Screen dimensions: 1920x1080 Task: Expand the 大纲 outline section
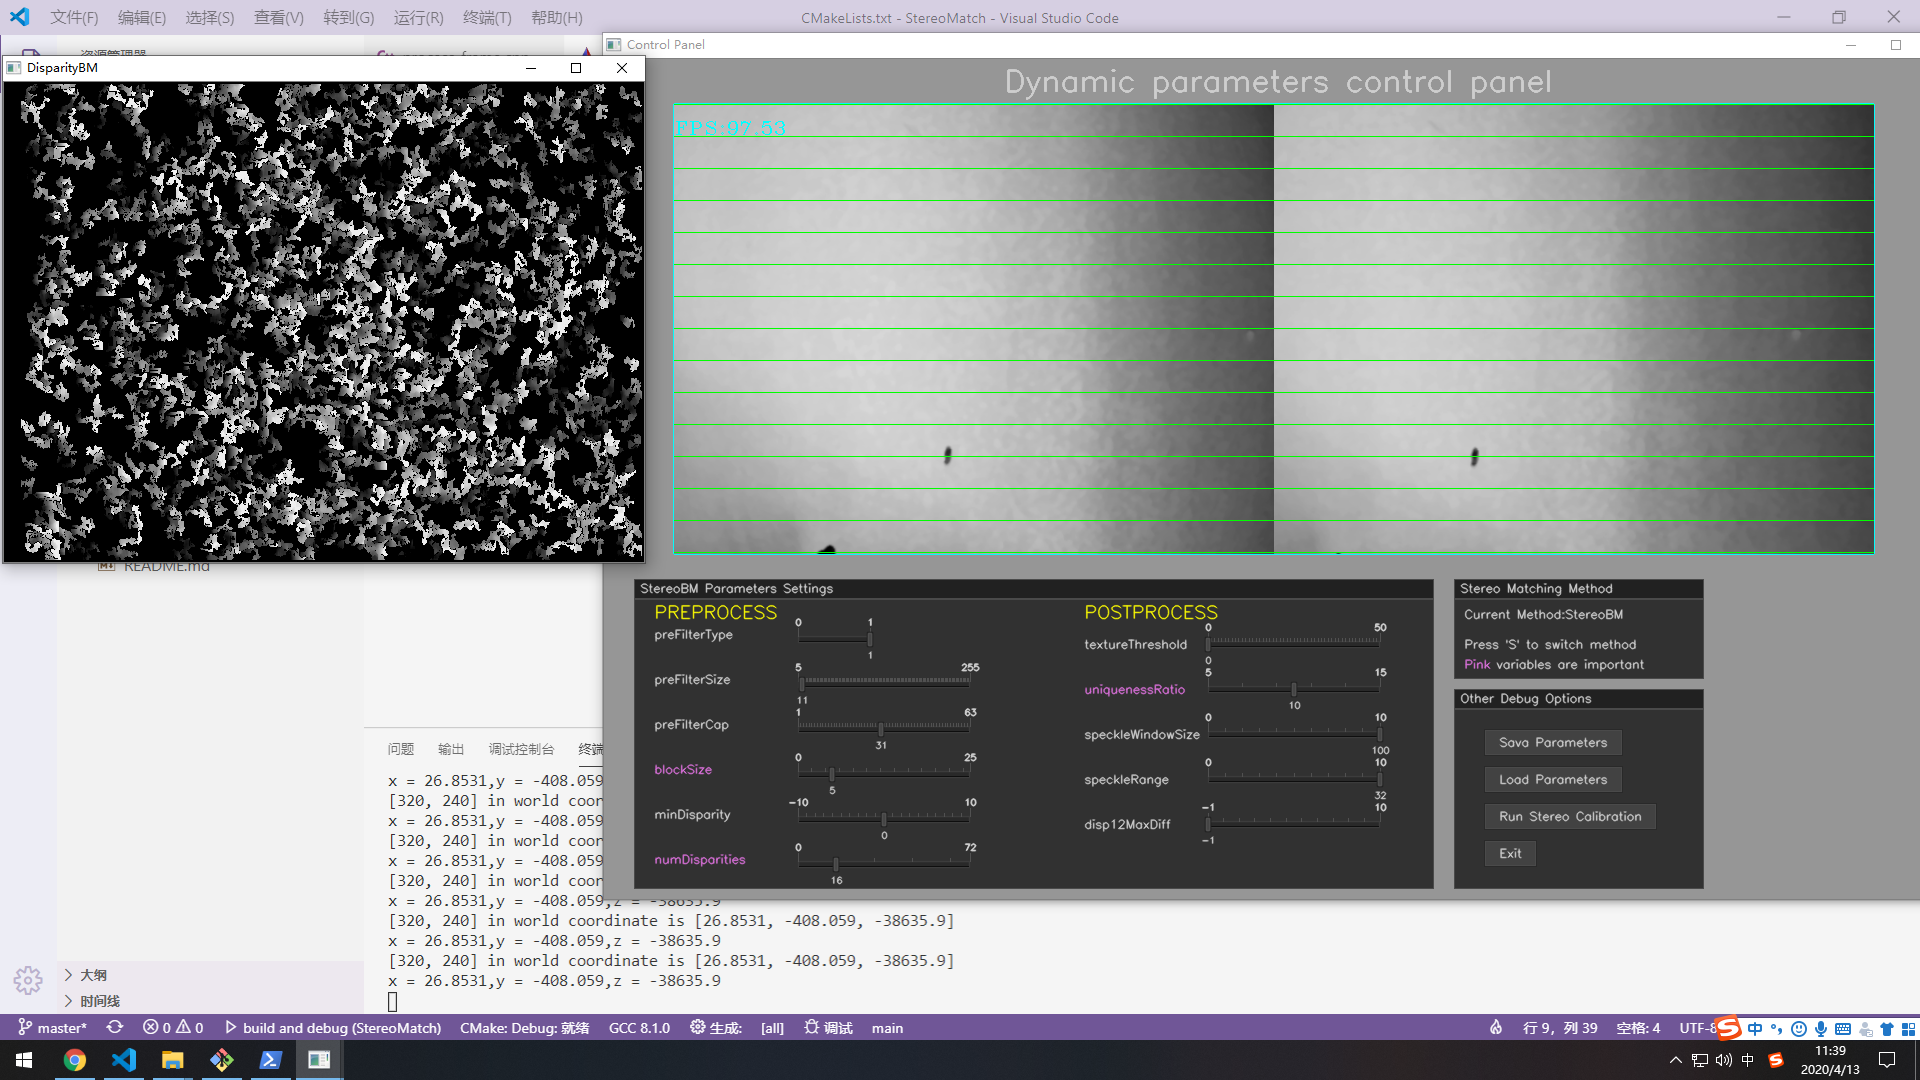[x=93, y=975]
